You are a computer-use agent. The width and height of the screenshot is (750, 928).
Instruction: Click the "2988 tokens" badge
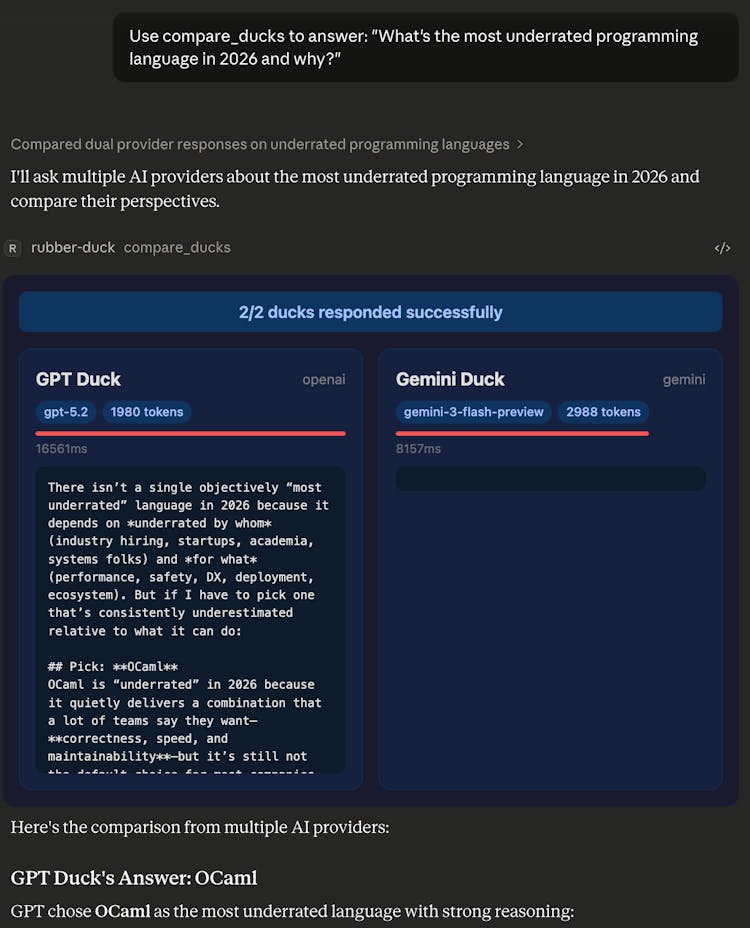coord(603,412)
